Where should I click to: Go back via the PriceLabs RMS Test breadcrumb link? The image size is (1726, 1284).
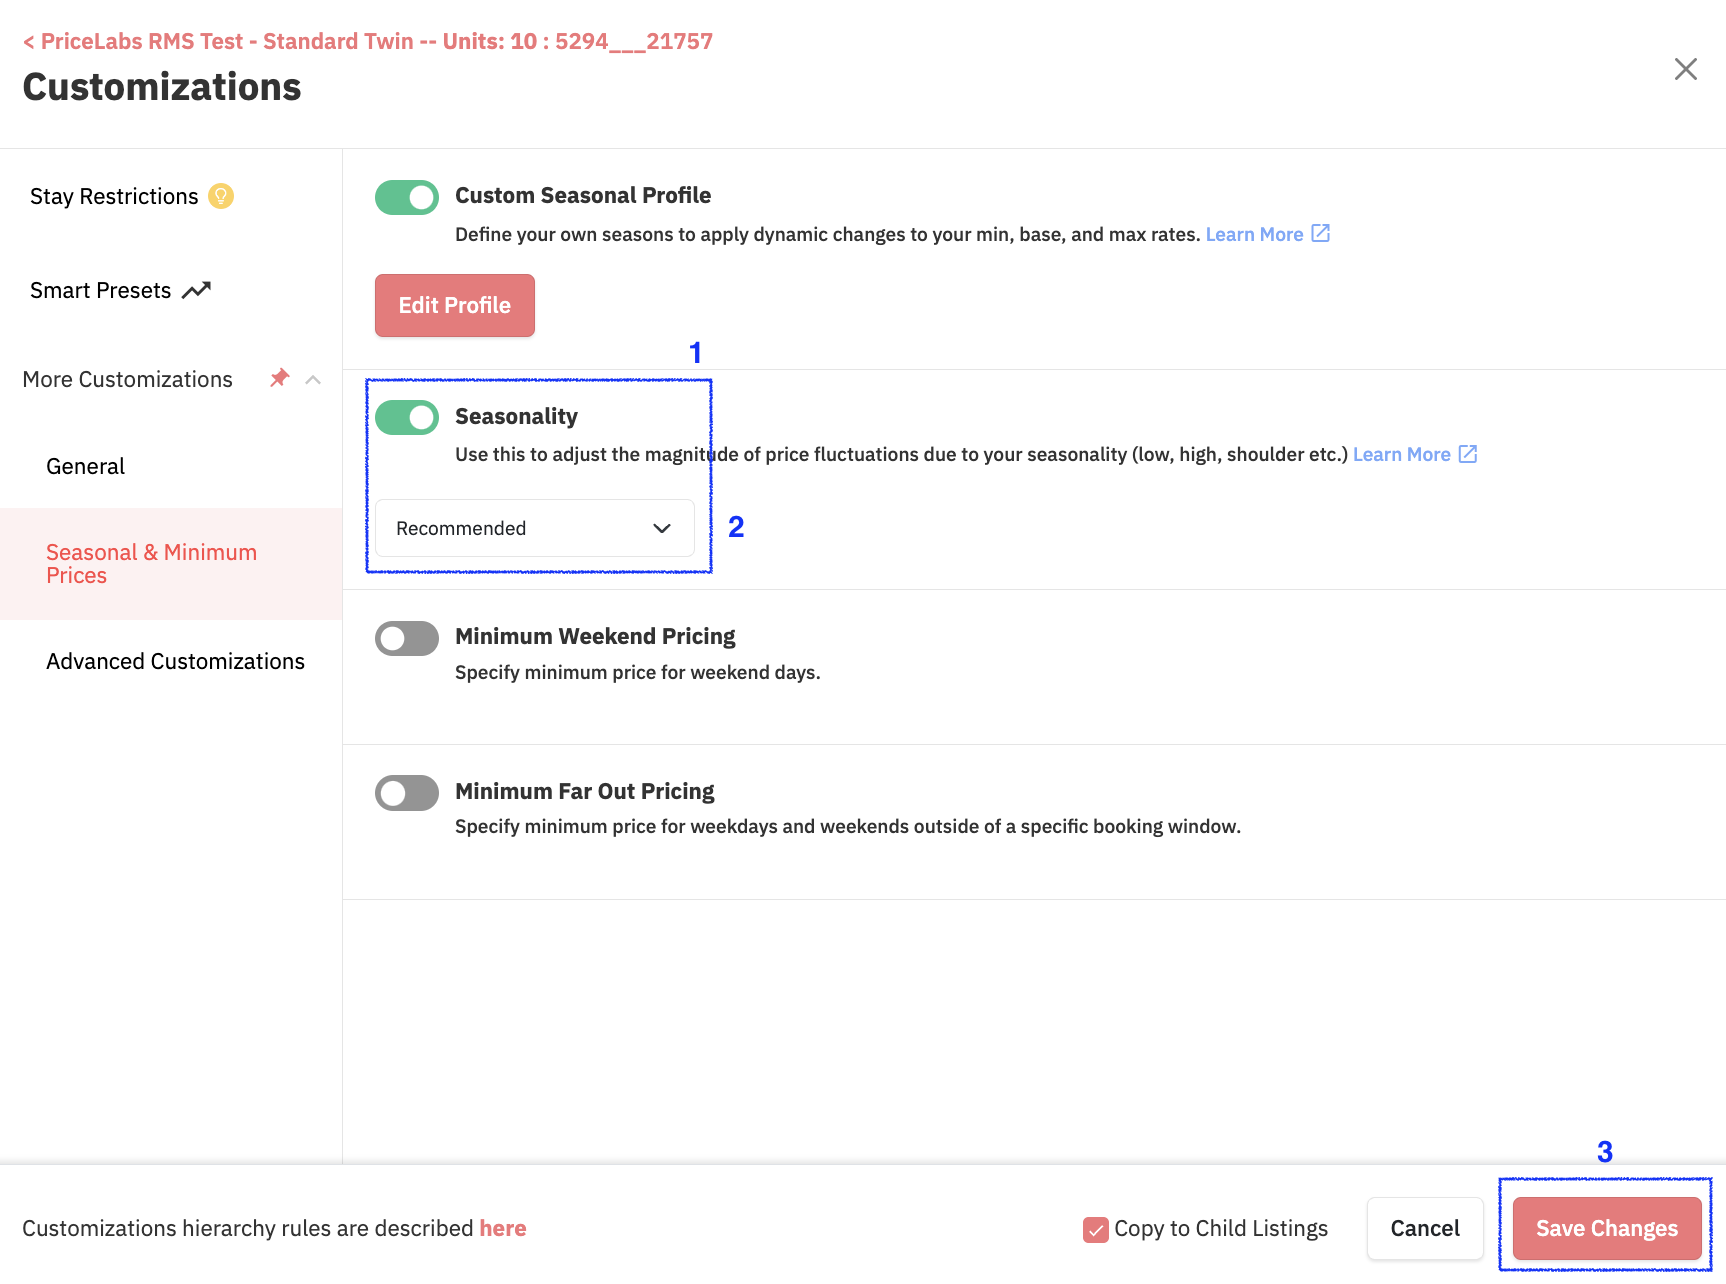(368, 41)
